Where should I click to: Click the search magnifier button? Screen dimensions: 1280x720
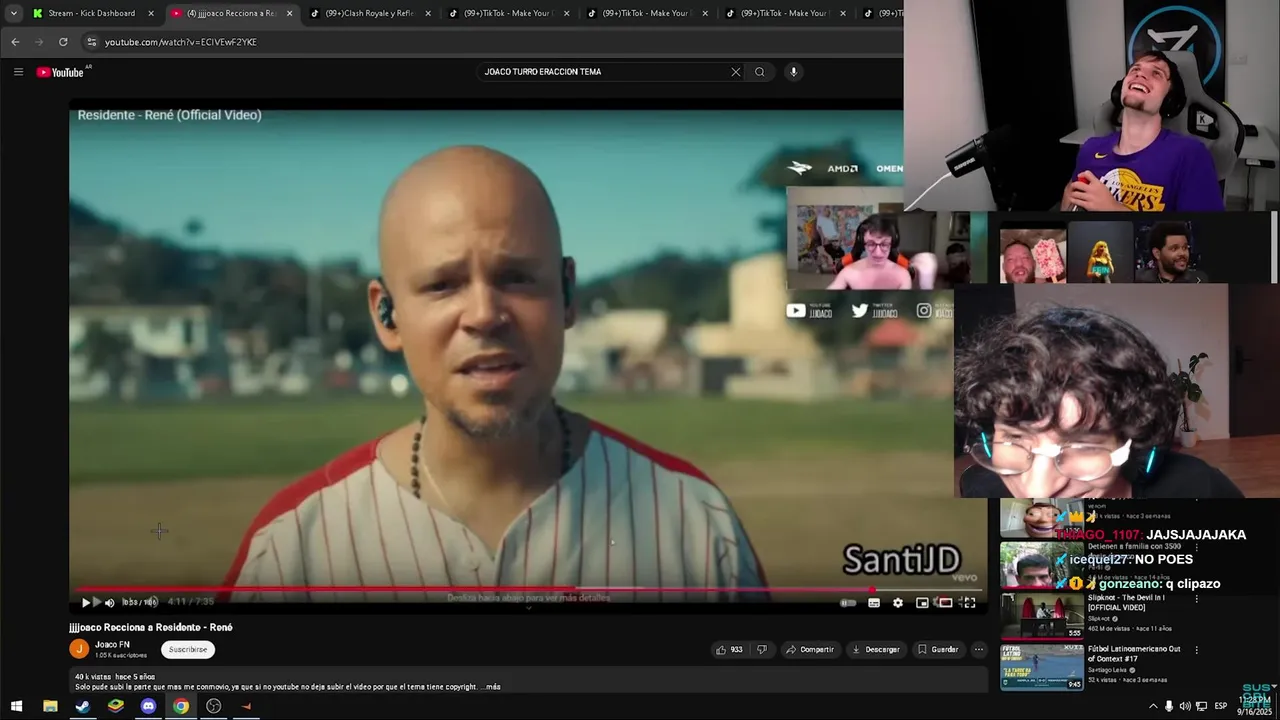click(760, 72)
